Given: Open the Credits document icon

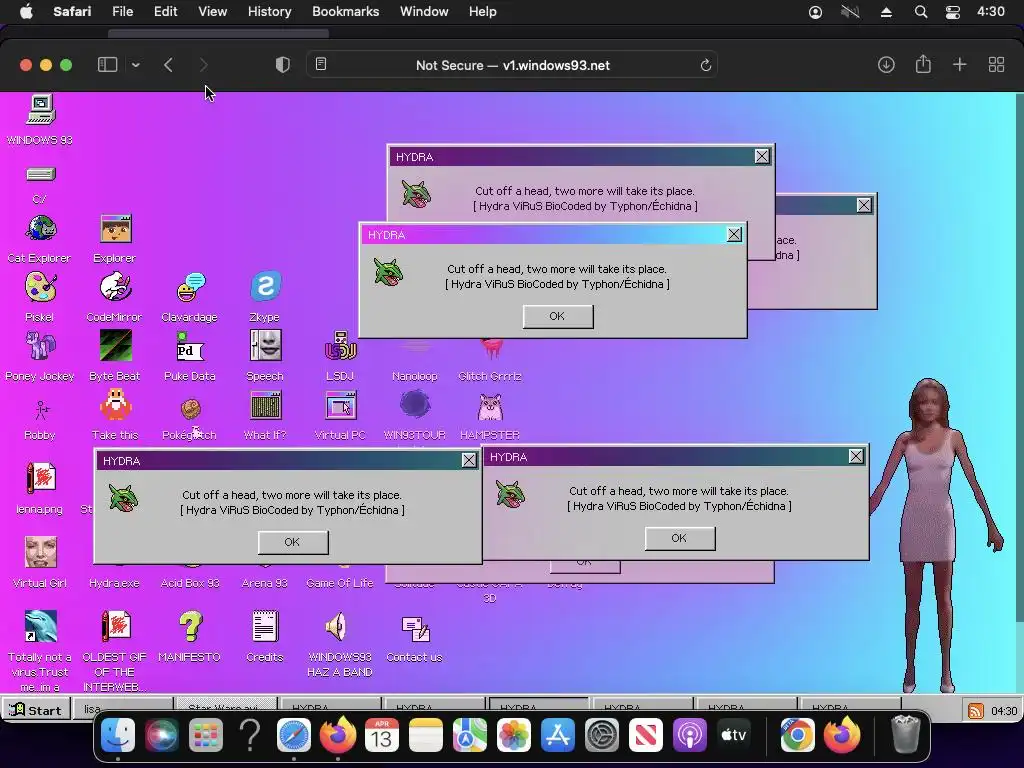Looking at the screenshot, I should (265, 627).
